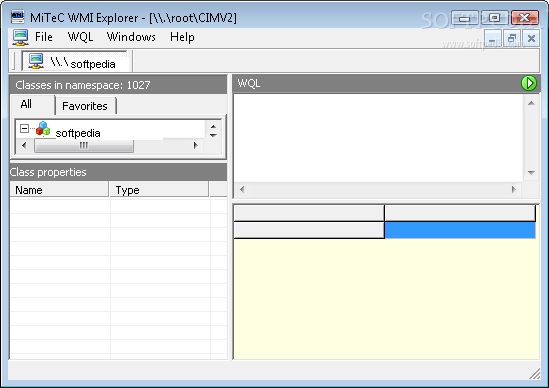Viewport: 549px width, 388px height.
Task: Restore the inner MDI child window
Action: click(x=512, y=38)
